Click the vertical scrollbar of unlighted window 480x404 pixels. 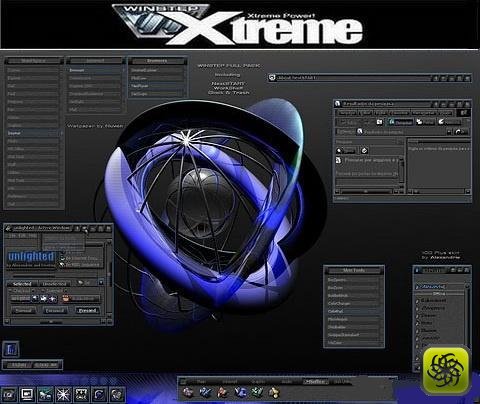[109, 279]
